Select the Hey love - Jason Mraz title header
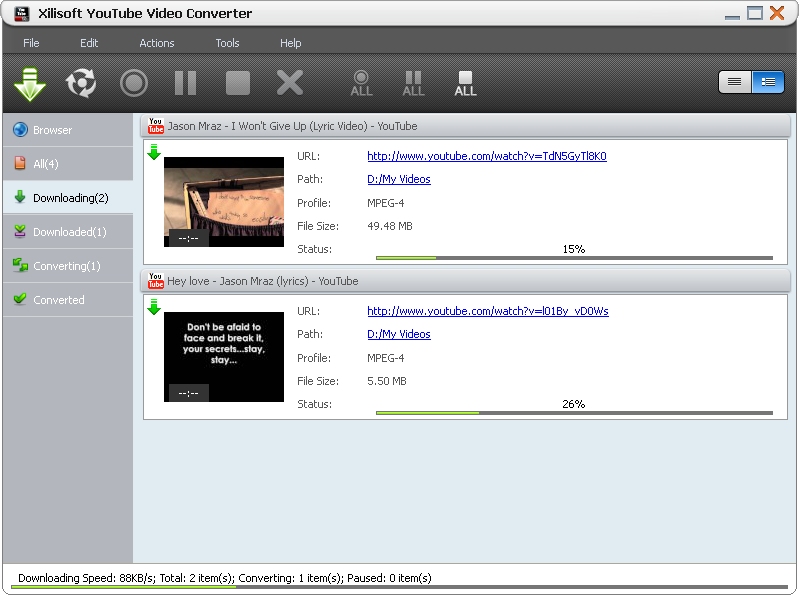Image resolution: width=799 pixels, height=595 pixels. 465,281
